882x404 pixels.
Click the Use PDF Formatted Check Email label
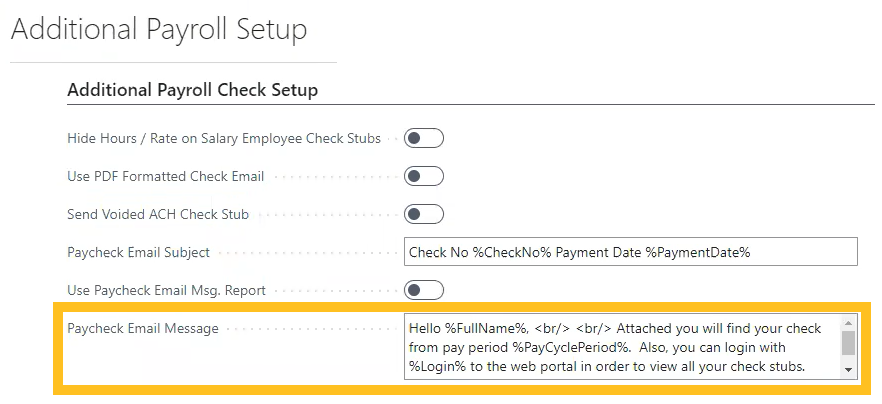(165, 176)
